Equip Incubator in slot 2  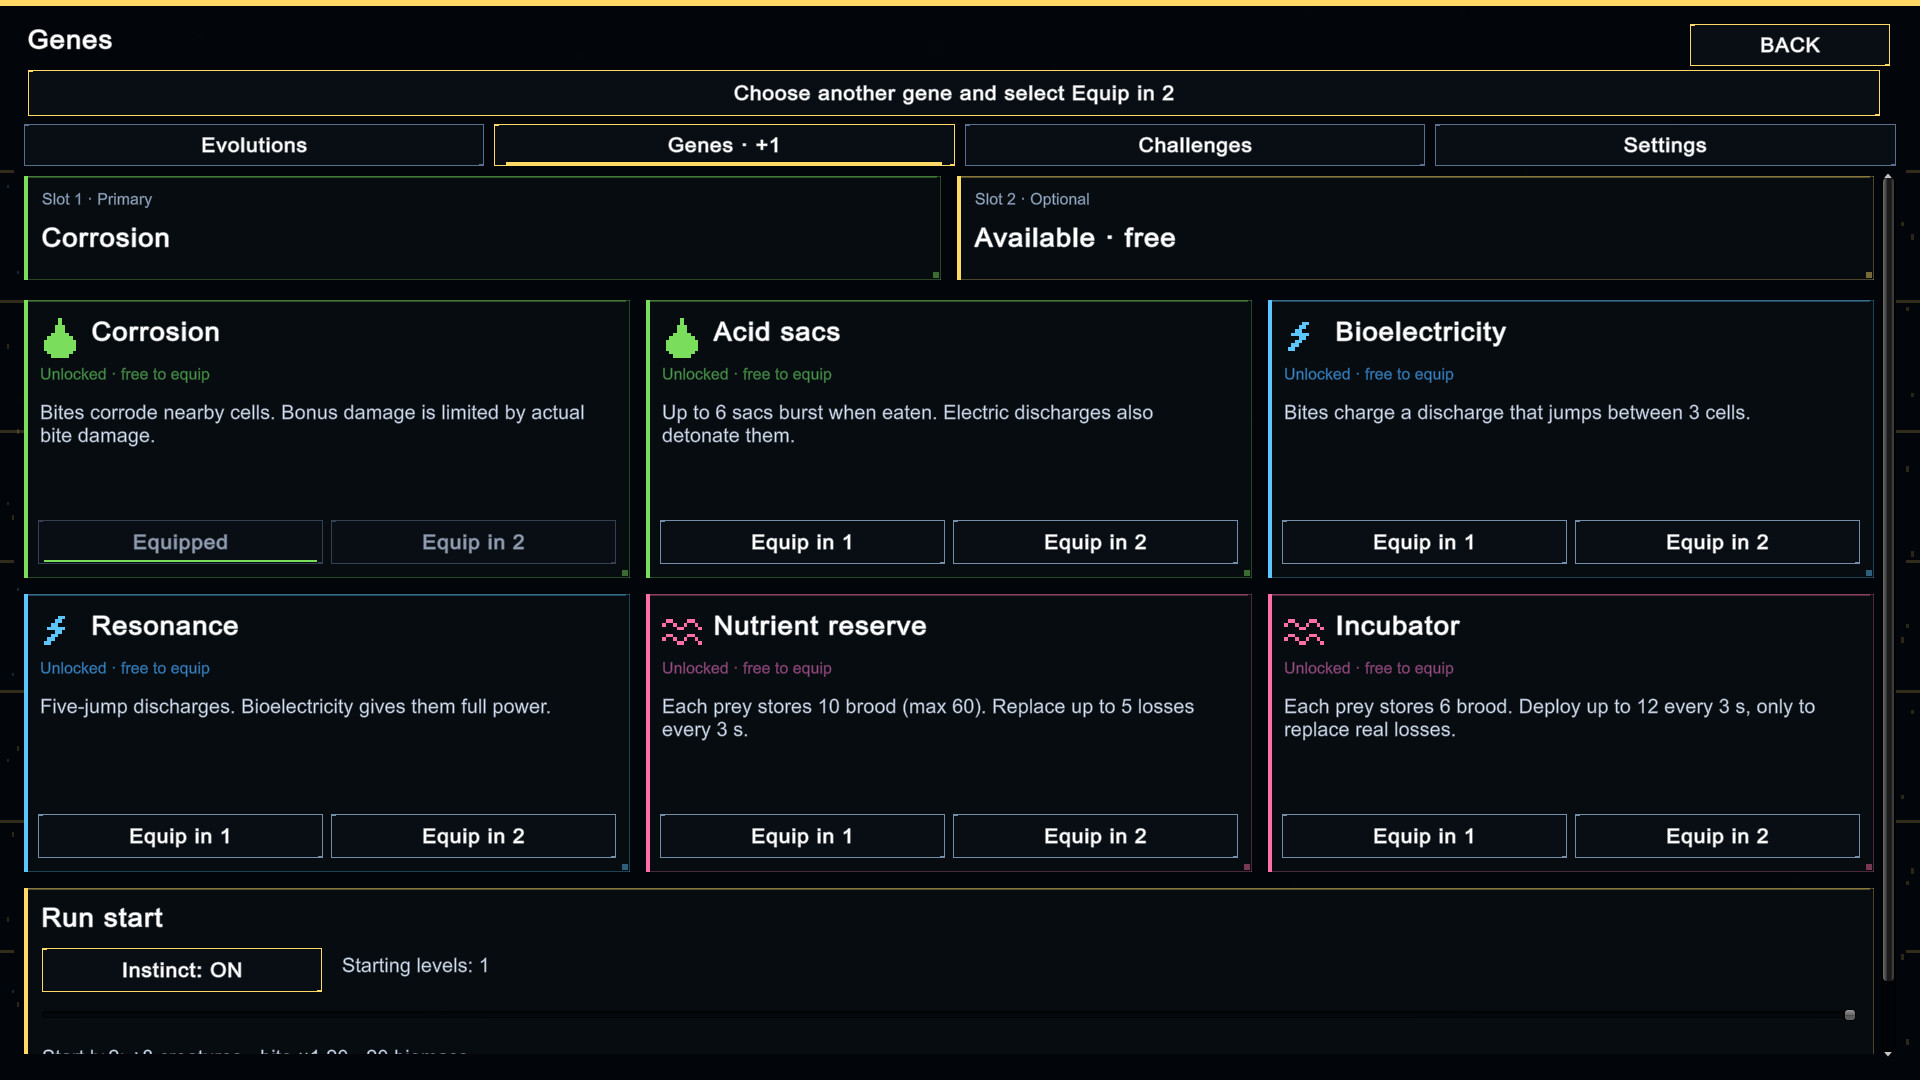(1717, 836)
